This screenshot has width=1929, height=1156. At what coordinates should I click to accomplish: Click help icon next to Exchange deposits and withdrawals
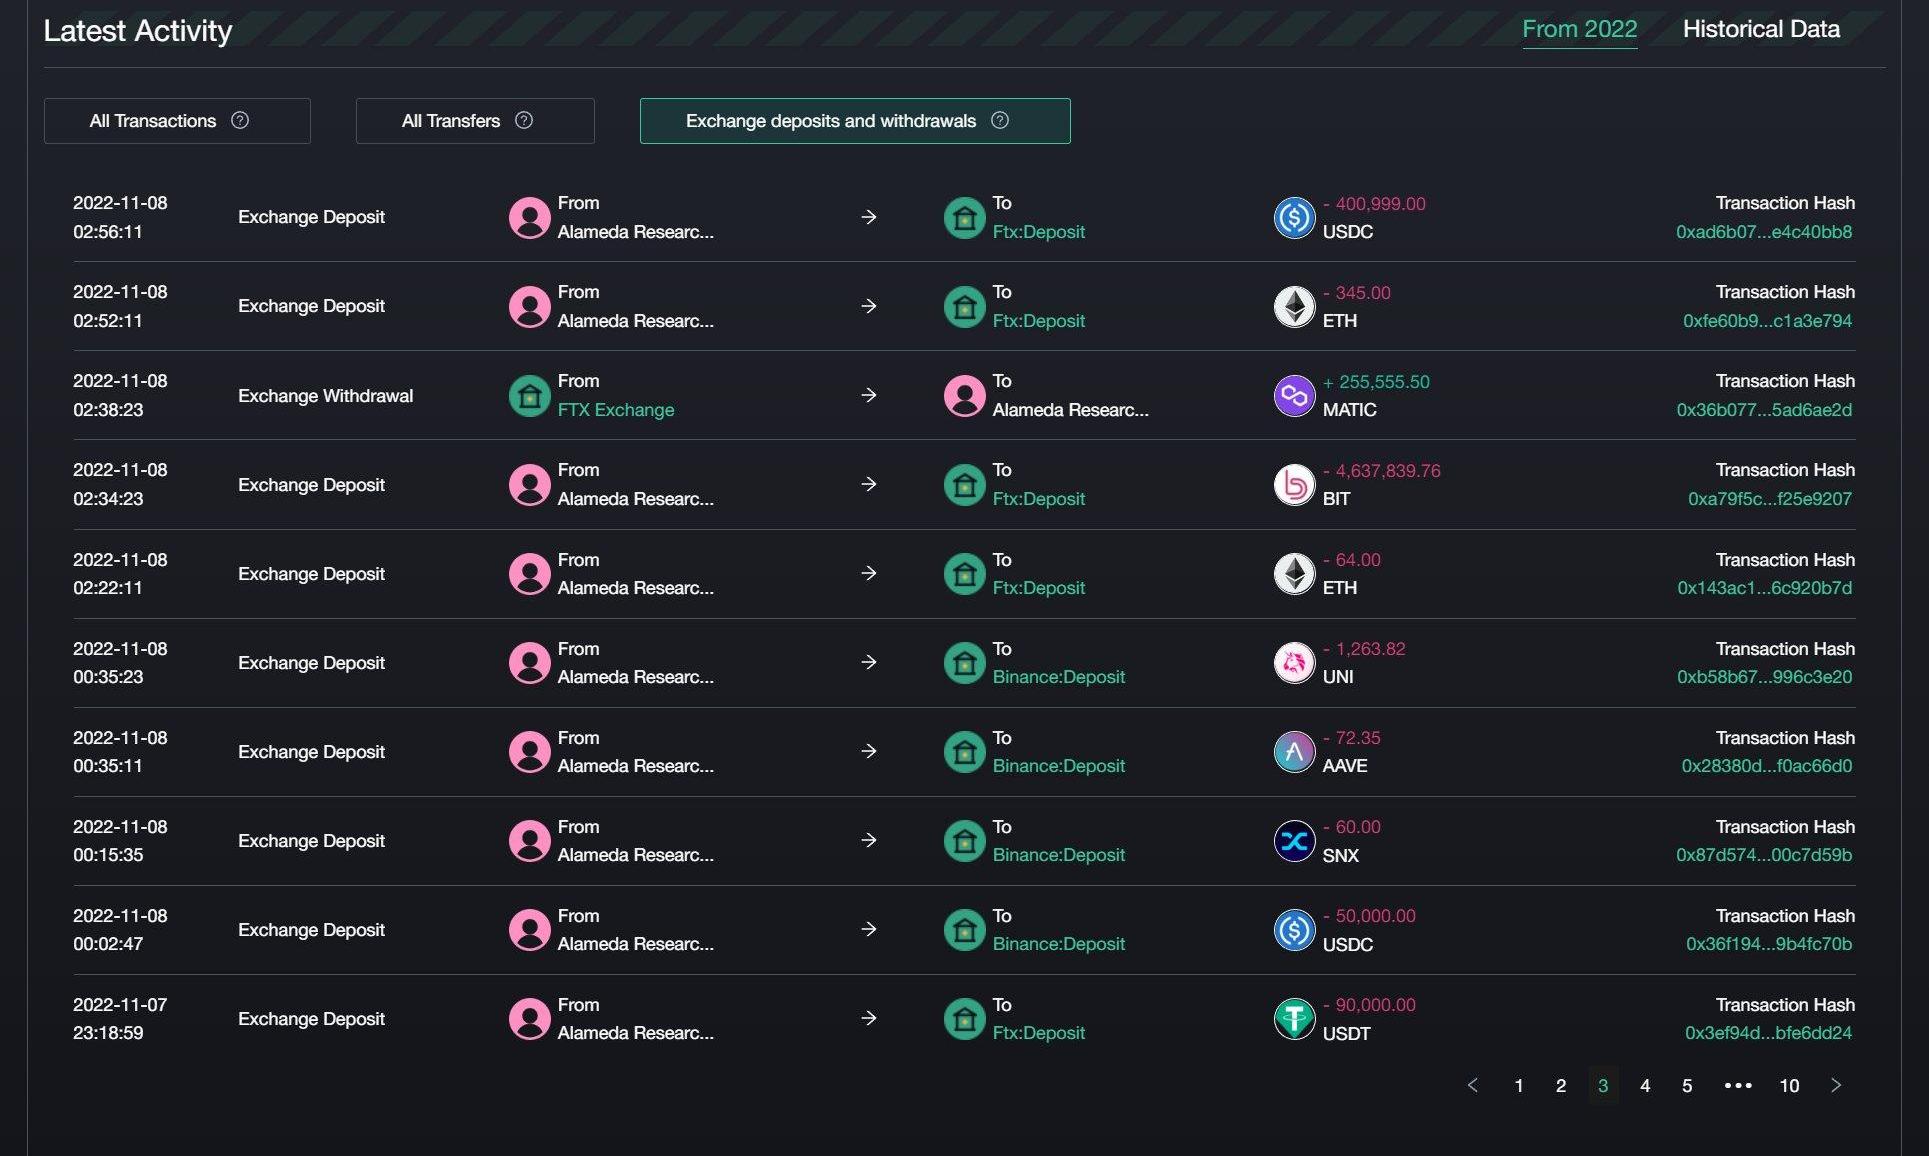(1000, 120)
